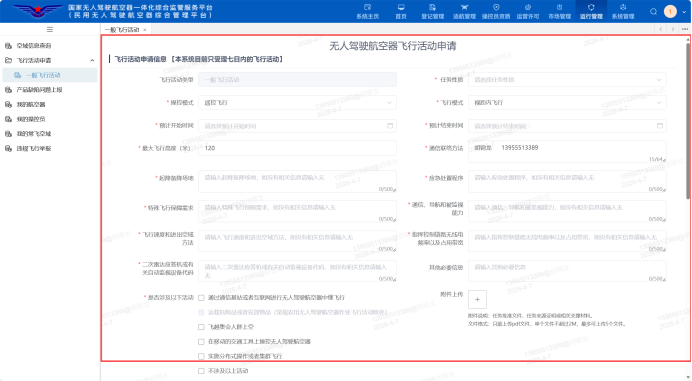Click the 指挥控制链路无线电频率 text area

point(567,241)
